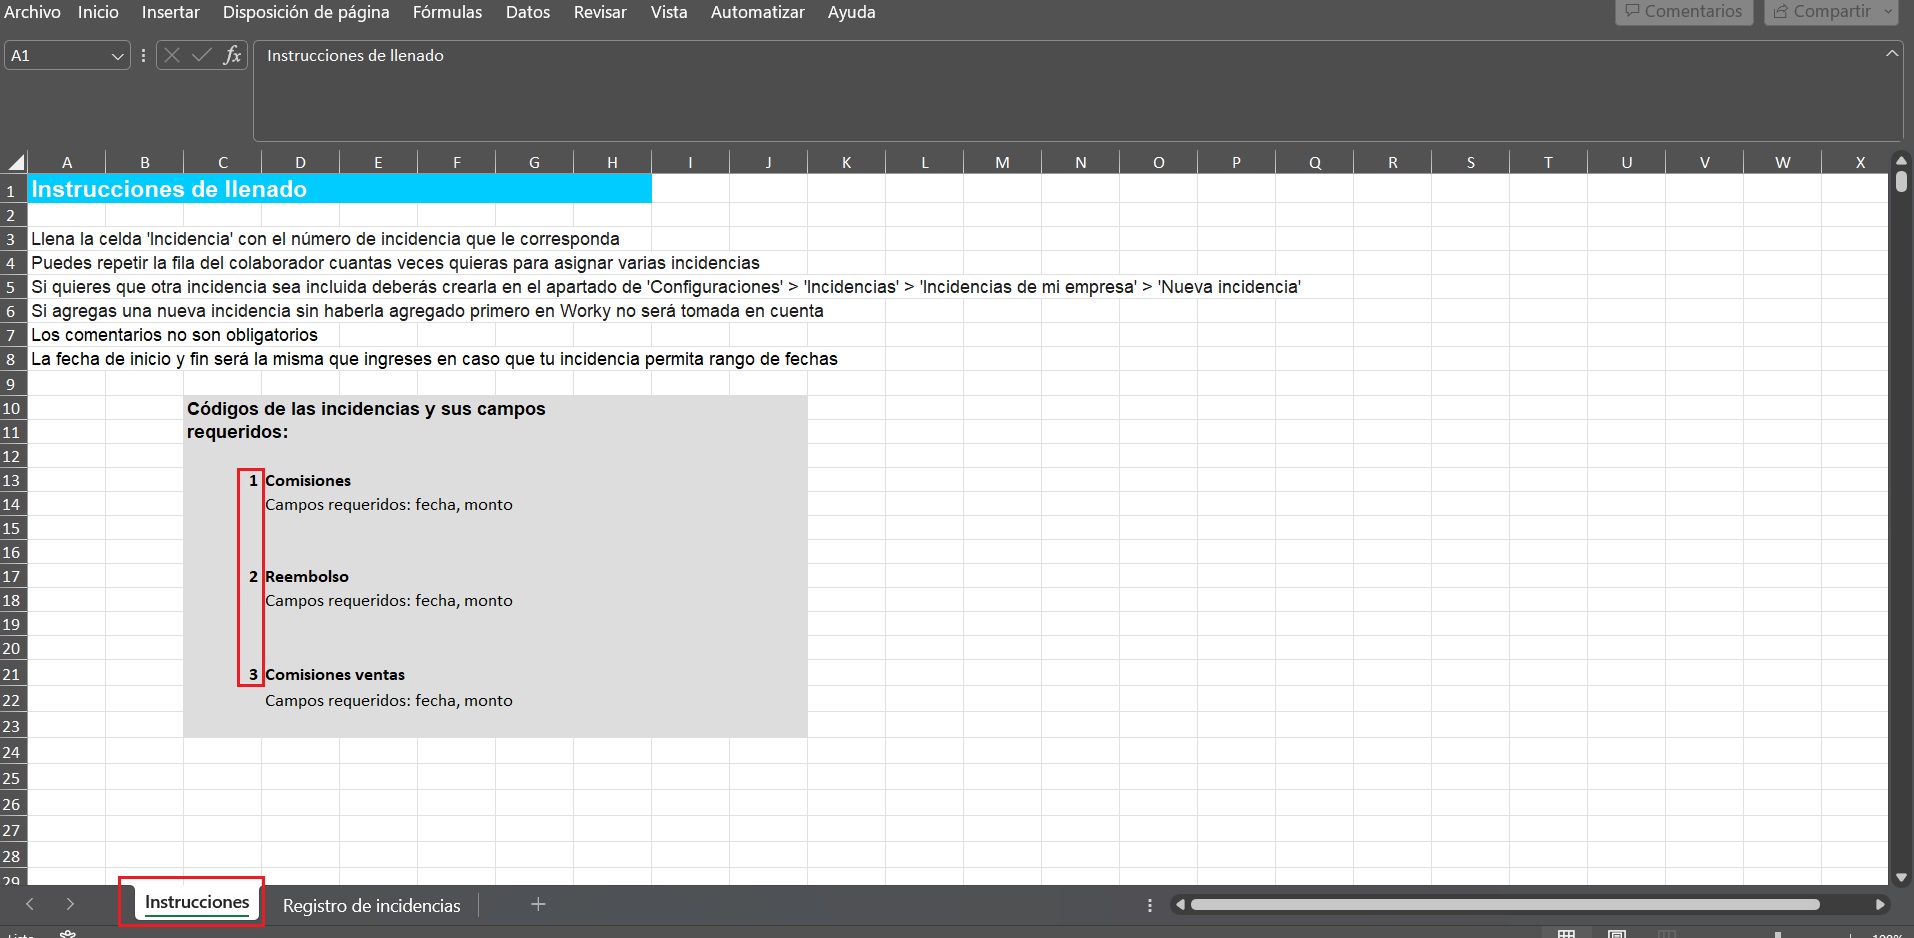Click the 'Reembolso' code 2 label

point(307,577)
